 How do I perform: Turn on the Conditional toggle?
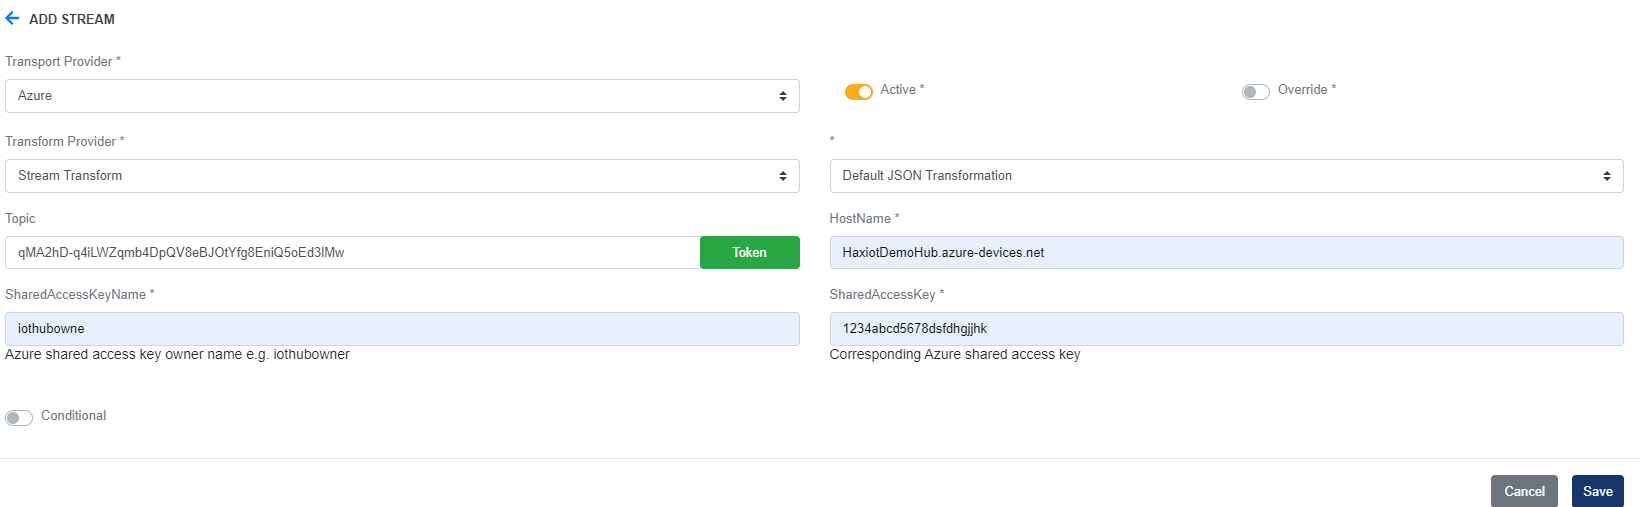tap(19, 417)
